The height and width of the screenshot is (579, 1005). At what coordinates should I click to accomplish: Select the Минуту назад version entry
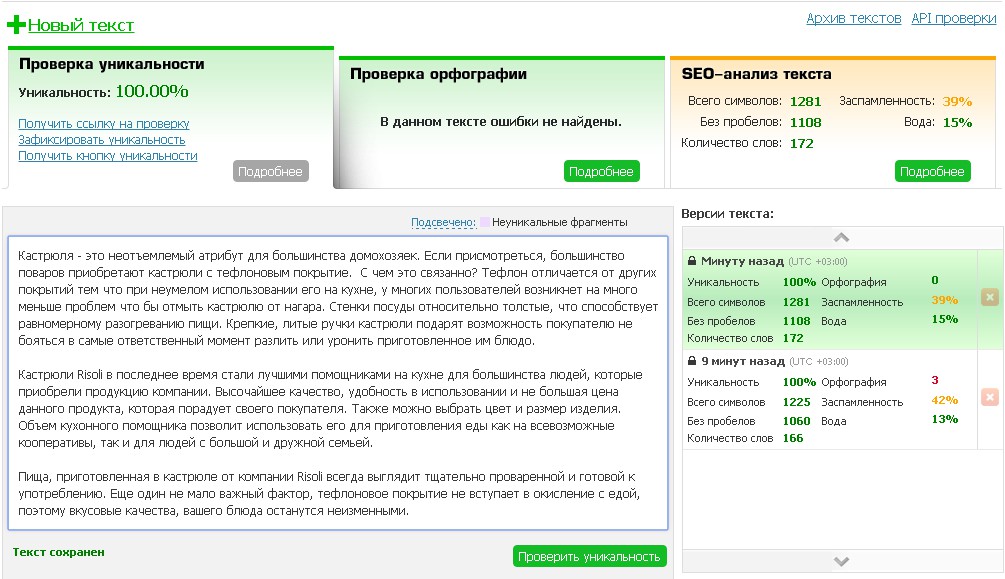[830, 299]
